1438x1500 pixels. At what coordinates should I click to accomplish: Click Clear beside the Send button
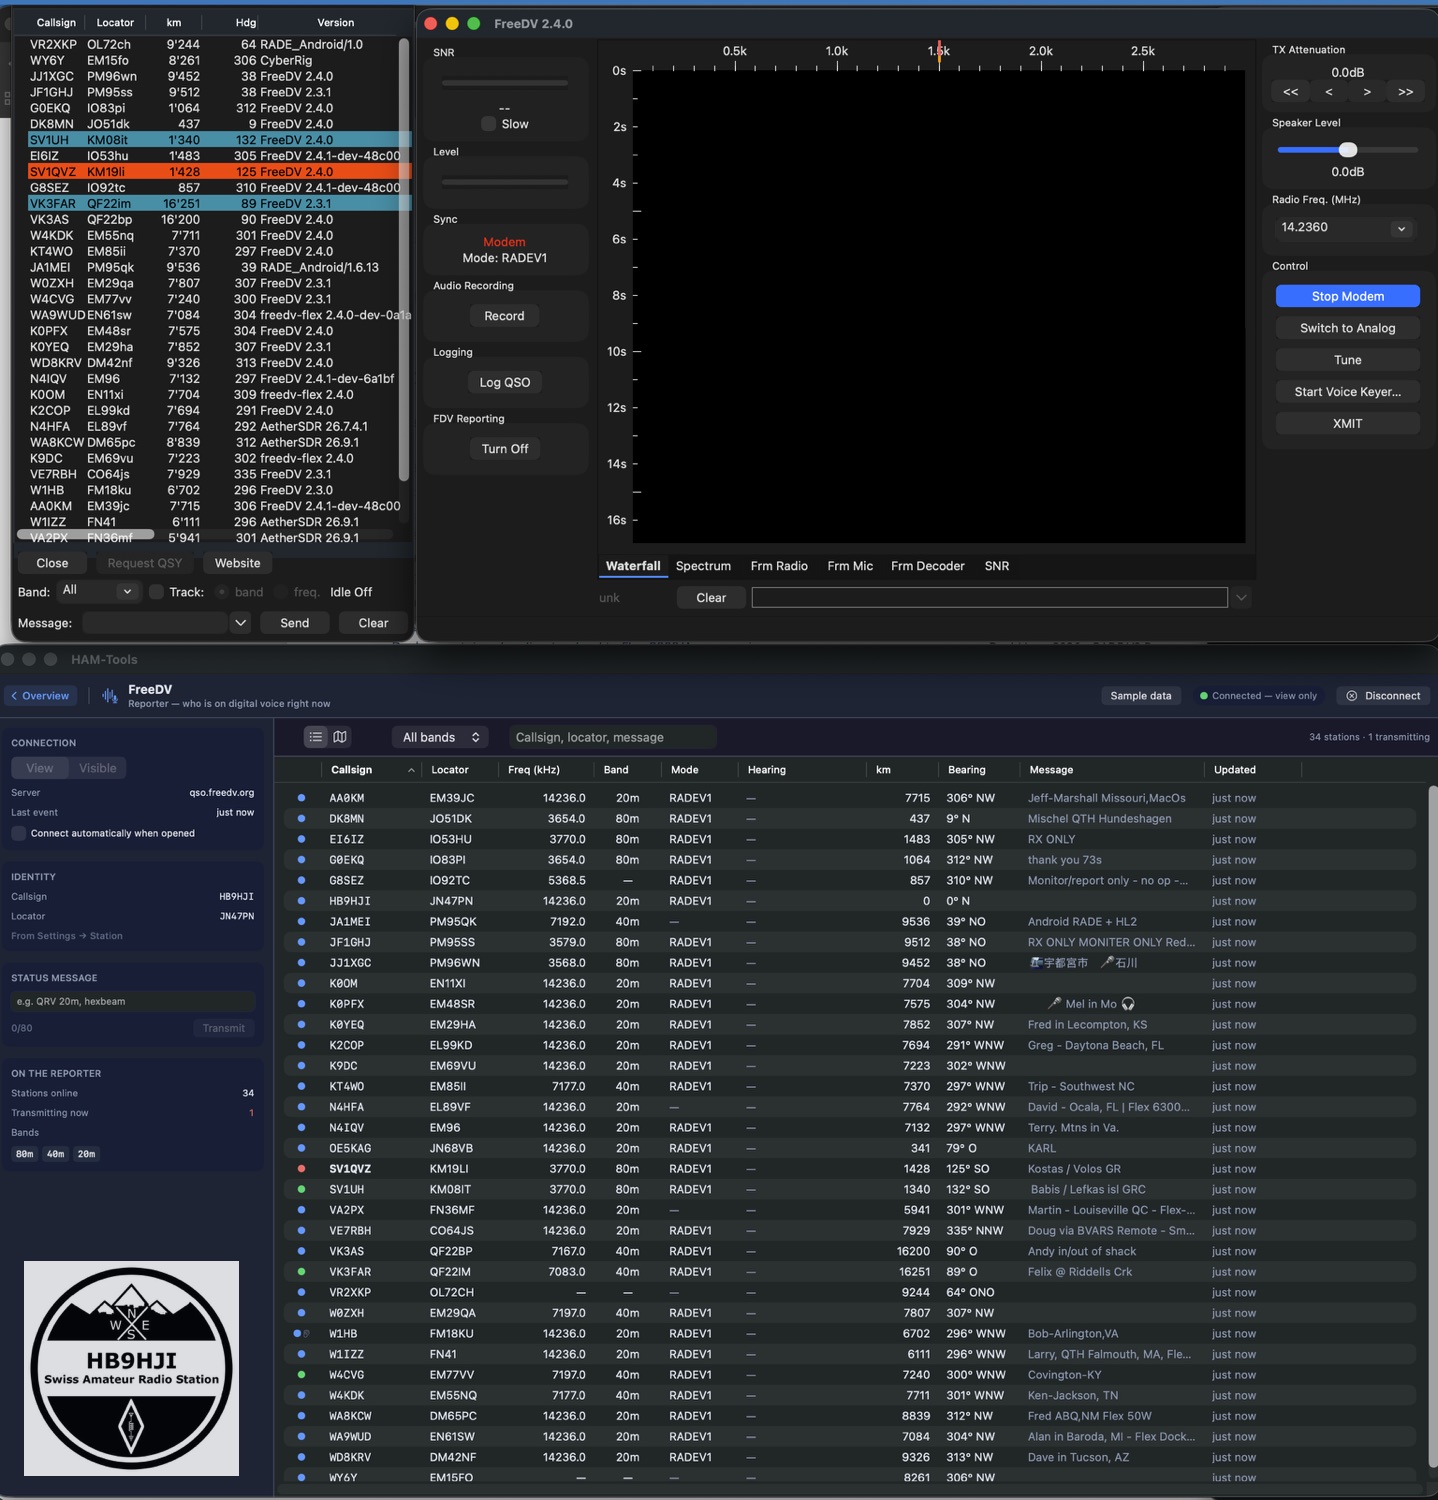tap(373, 623)
